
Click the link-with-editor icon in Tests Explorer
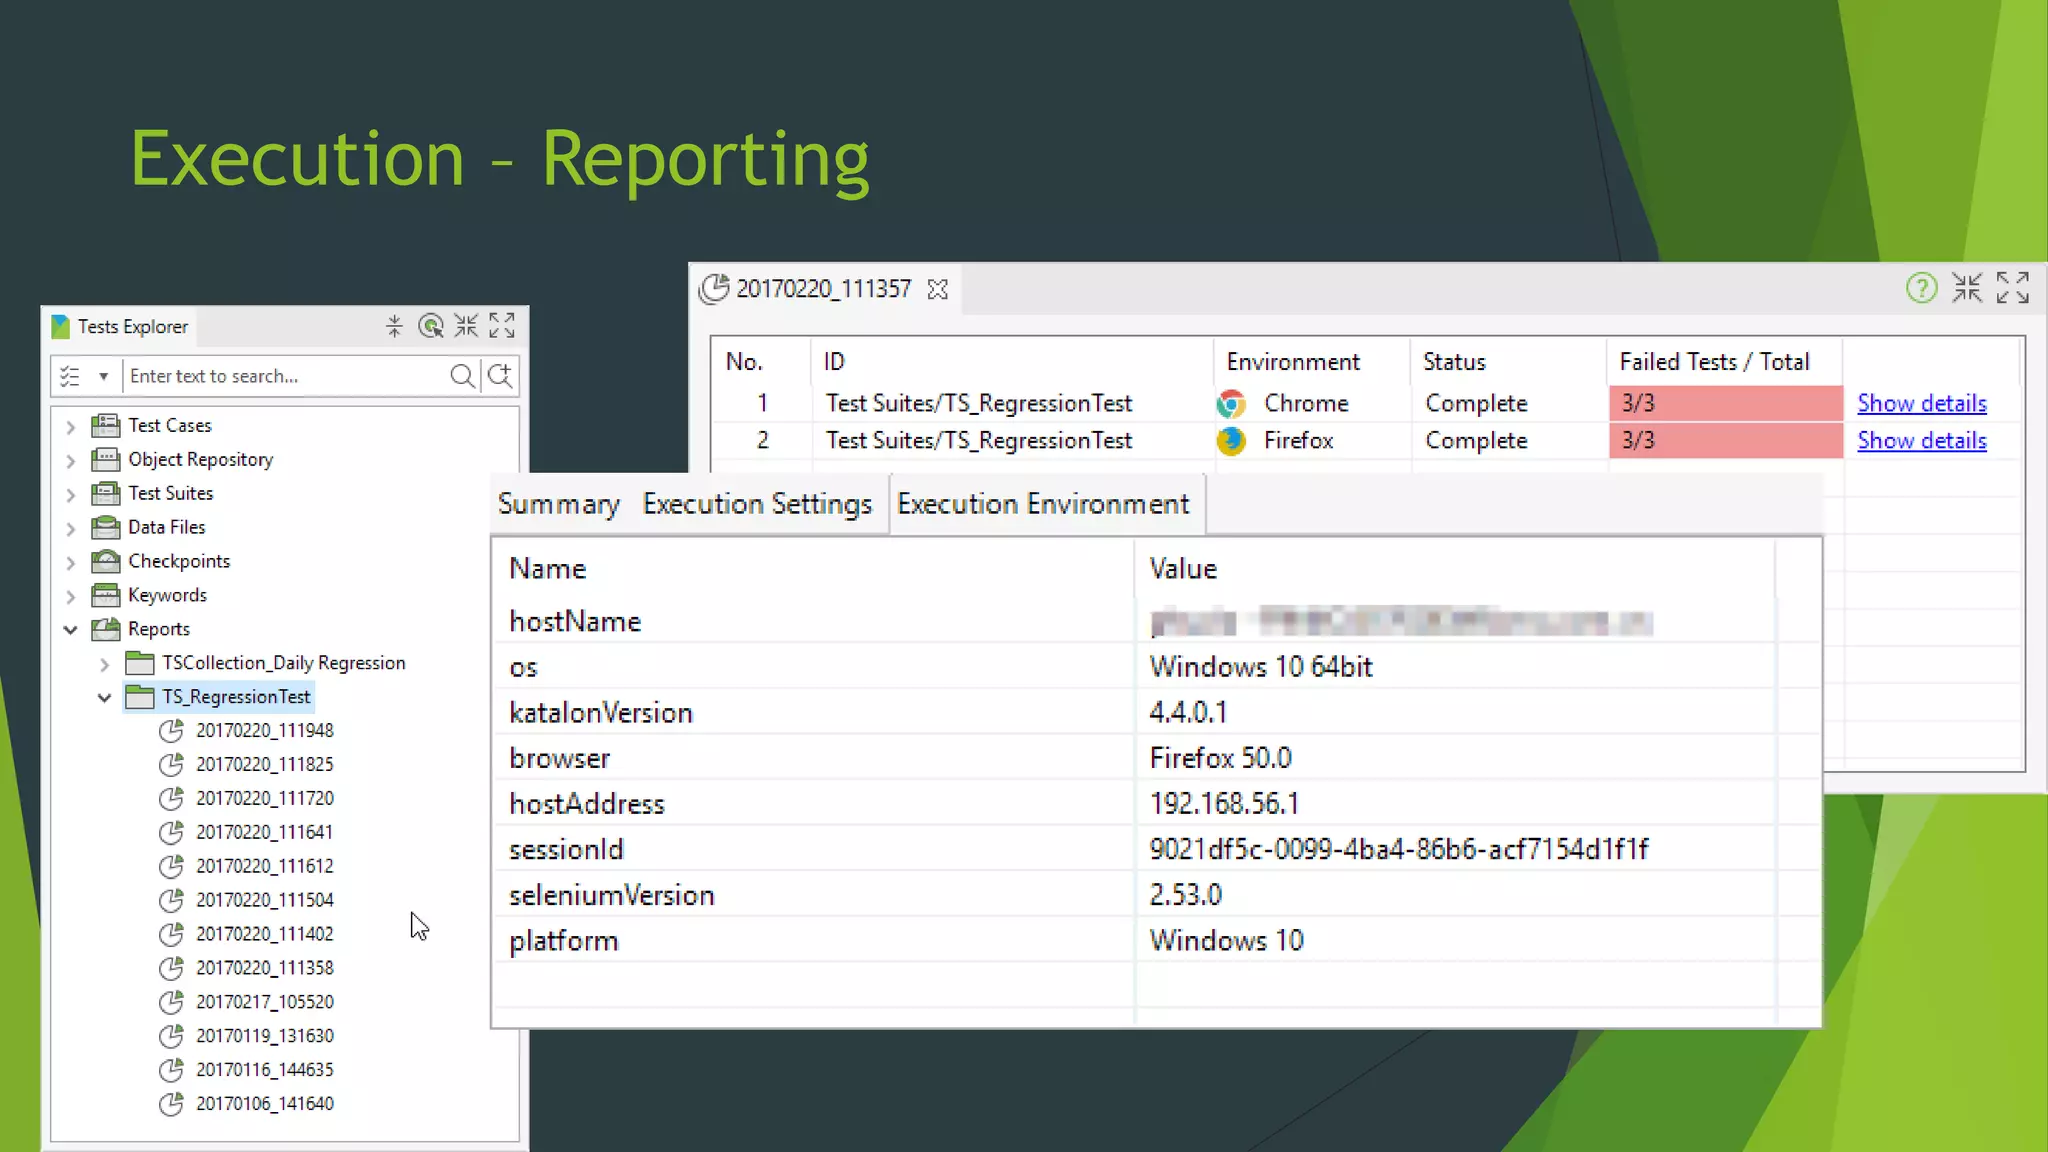(x=430, y=326)
